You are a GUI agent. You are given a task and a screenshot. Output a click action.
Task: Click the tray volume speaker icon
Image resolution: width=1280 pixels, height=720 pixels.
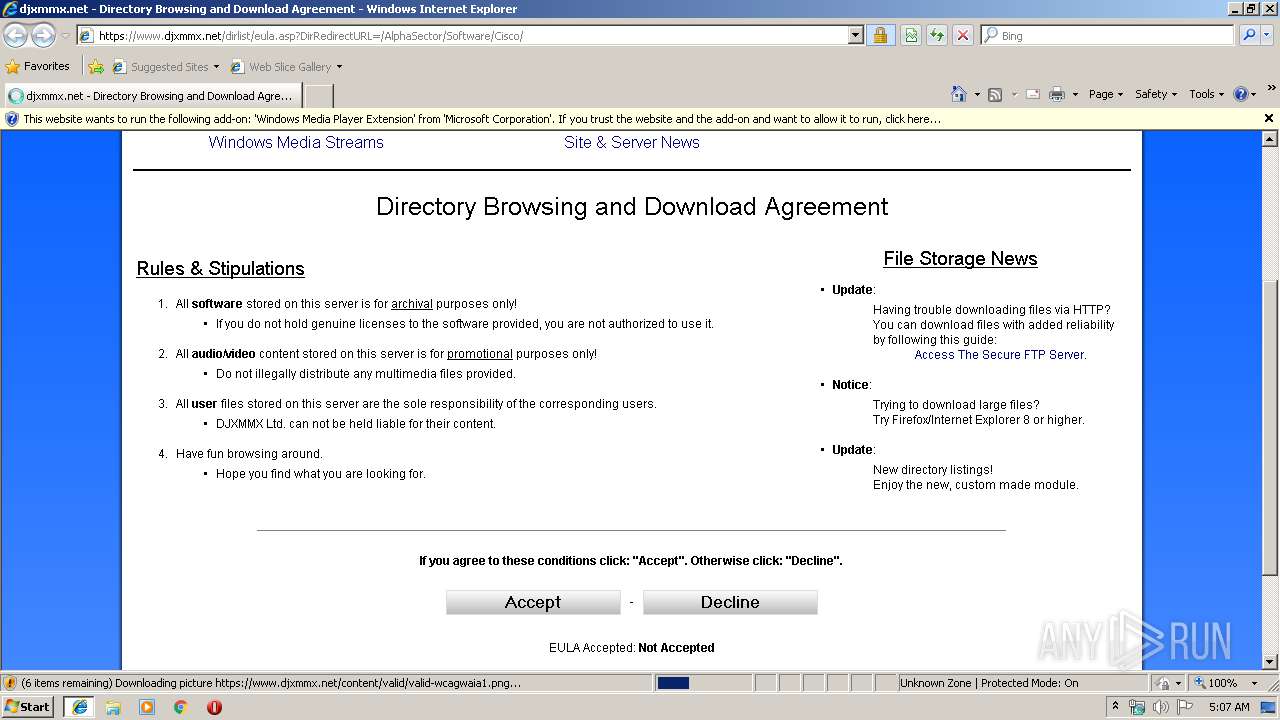point(1161,707)
